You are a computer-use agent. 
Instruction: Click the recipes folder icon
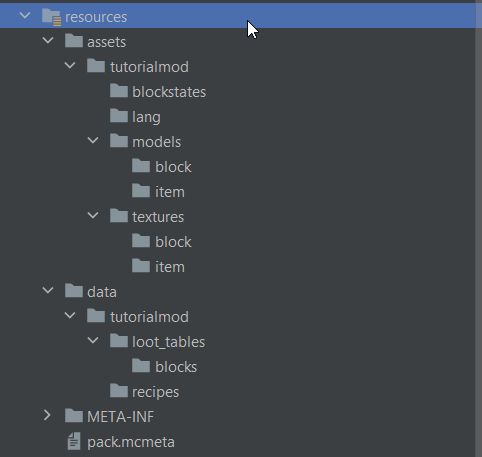coord(119,391)
